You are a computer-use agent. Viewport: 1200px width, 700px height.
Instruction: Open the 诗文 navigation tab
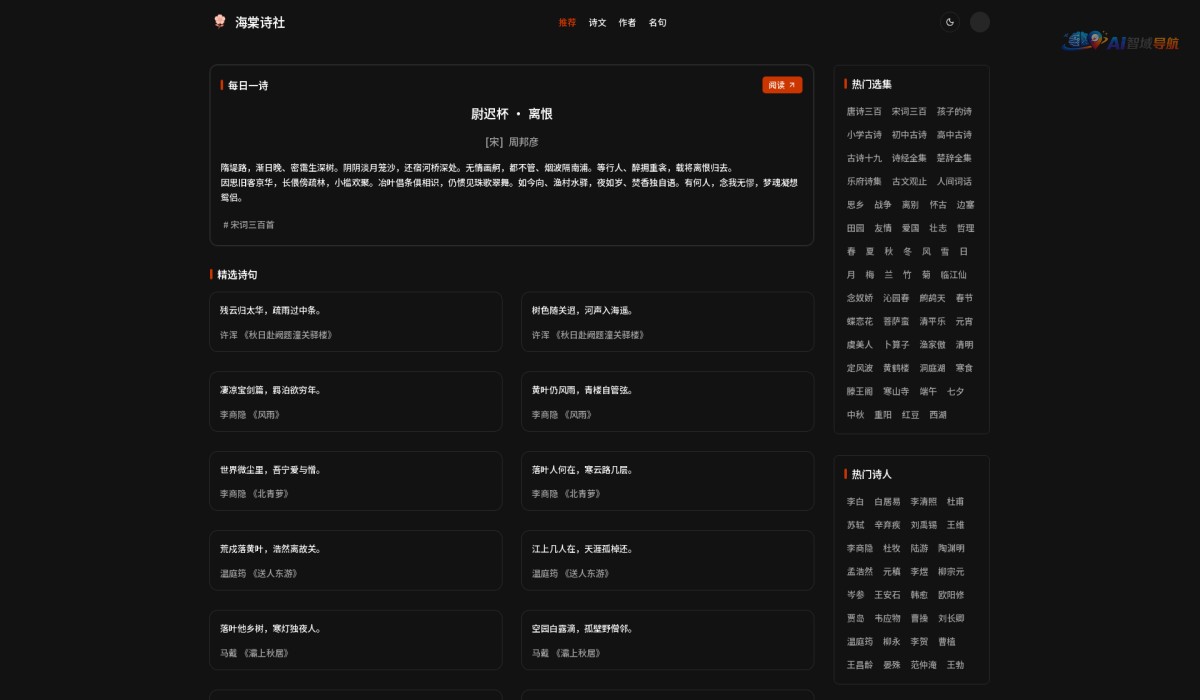click(597, 22)
